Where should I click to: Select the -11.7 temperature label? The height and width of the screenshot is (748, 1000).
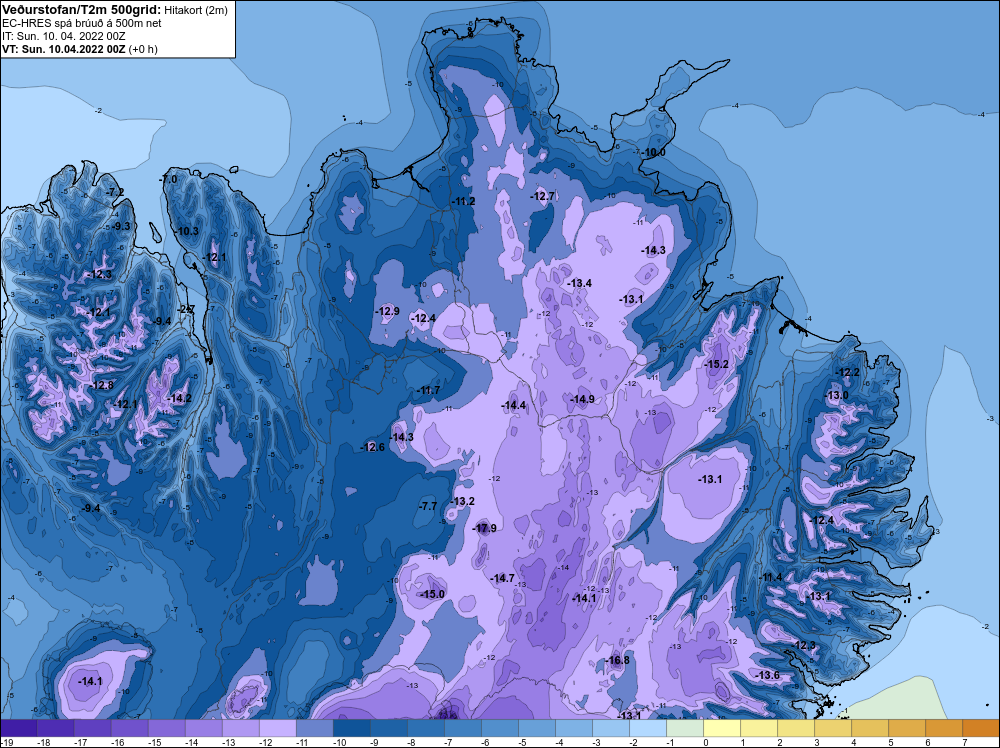click(x=428, y=390)
